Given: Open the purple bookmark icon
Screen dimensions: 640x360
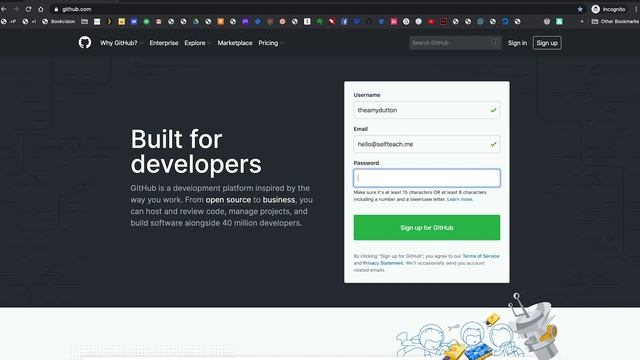Looking at the screenshot, I should 245,21.
